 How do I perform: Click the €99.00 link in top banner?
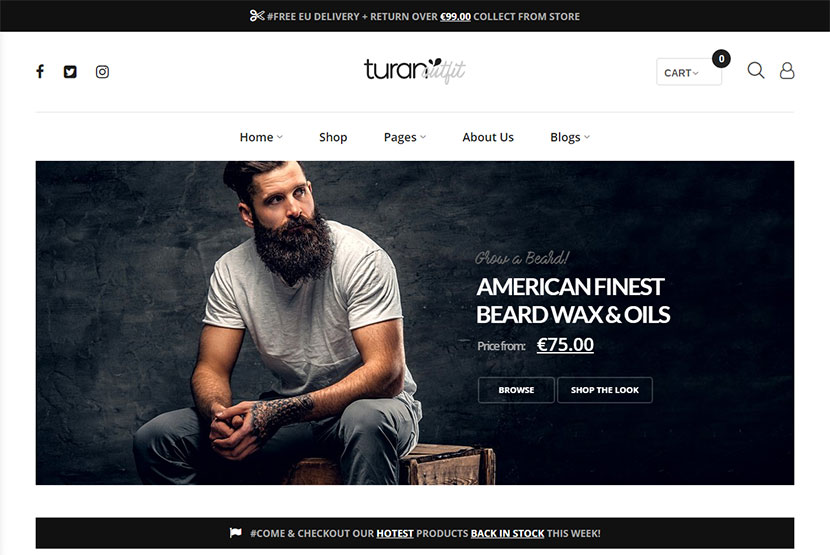point(455,16)
